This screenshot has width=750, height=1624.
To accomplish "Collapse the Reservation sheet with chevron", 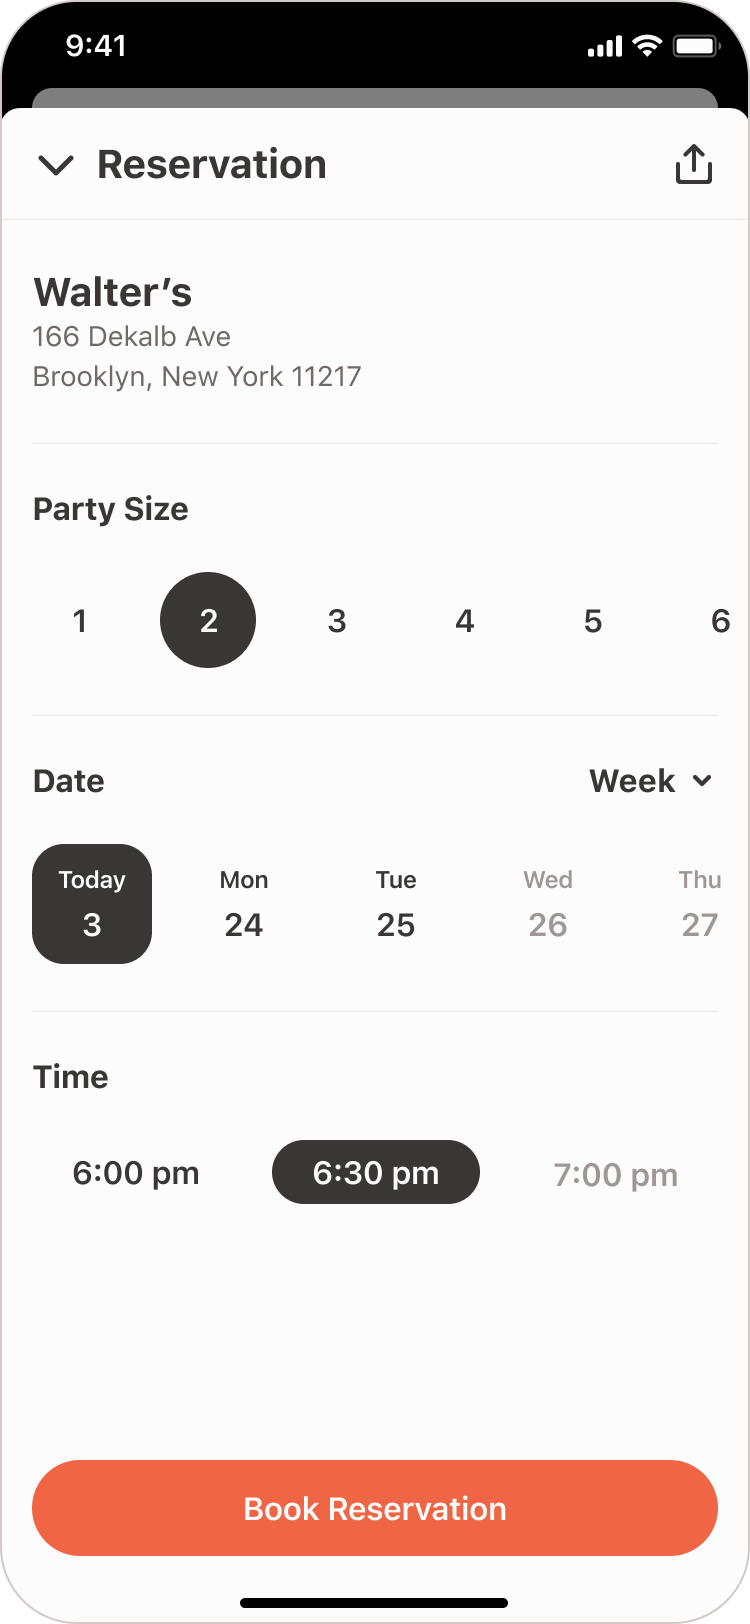I will coord(56,165).
